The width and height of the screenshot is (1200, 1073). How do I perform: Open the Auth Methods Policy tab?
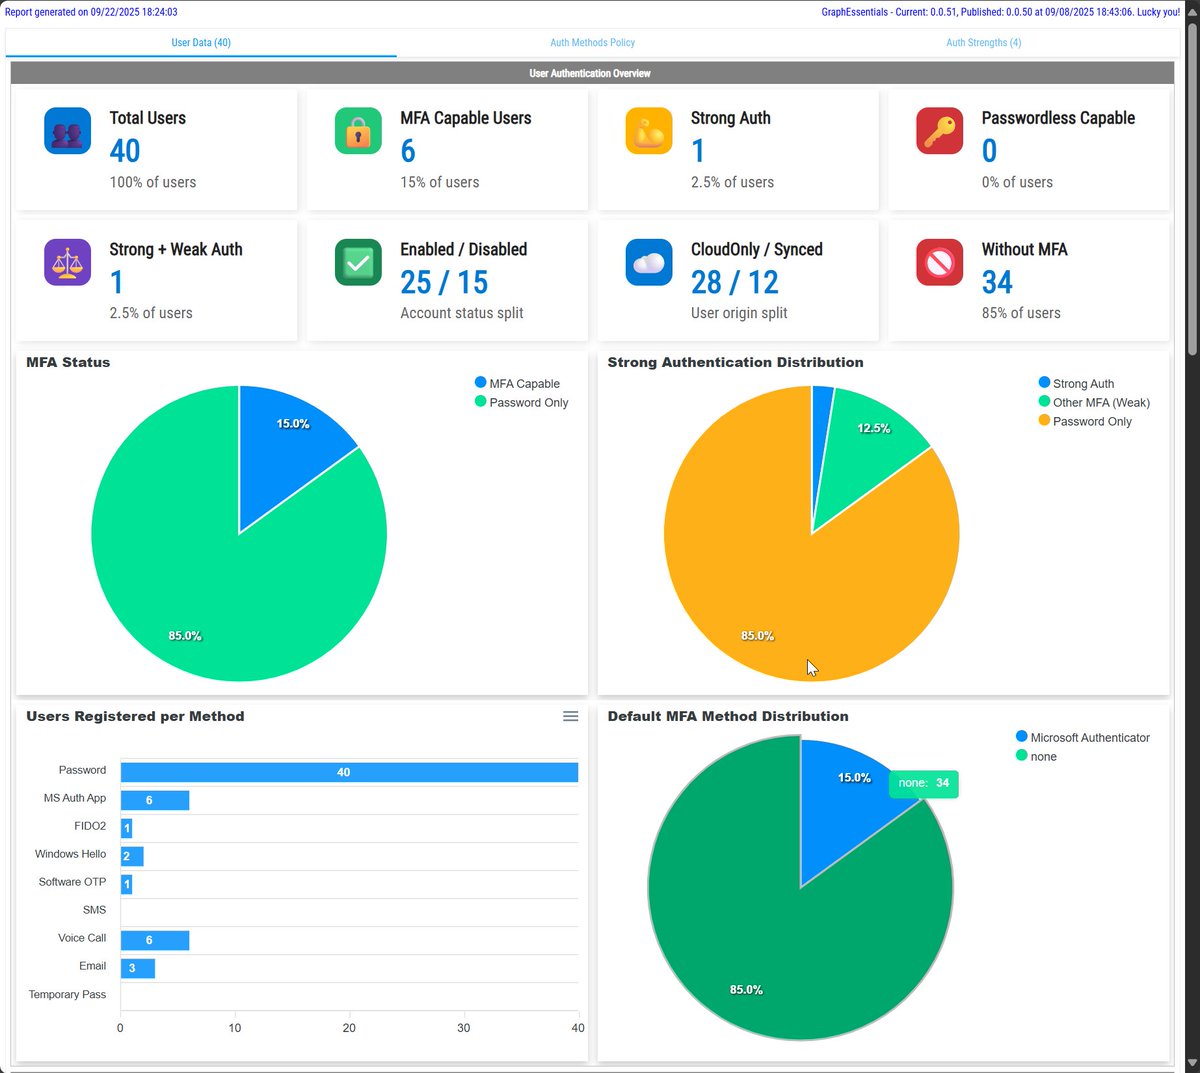tap(593, 43)
